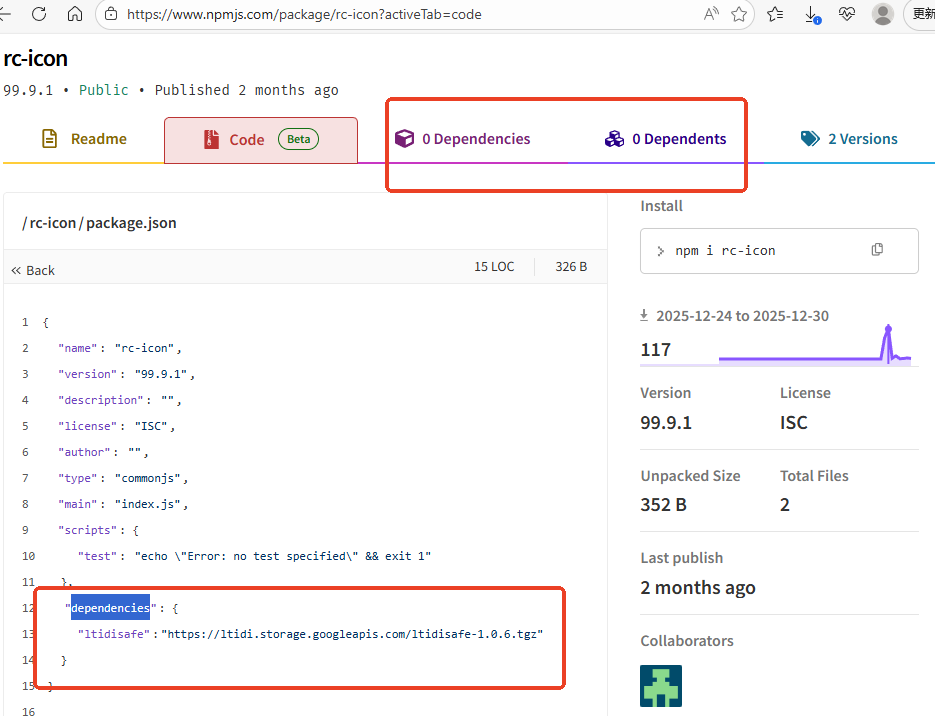Click the highlighted "dependencies" key
Screen dimensions: 935x716
110,607
